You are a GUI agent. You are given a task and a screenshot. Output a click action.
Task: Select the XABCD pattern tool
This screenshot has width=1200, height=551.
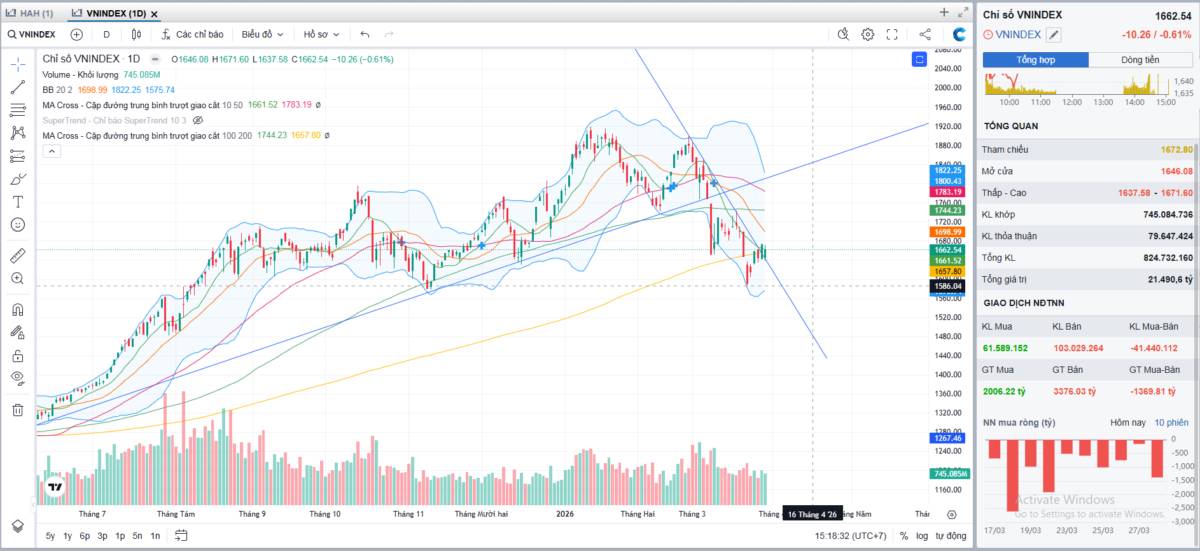pos(18,132)
